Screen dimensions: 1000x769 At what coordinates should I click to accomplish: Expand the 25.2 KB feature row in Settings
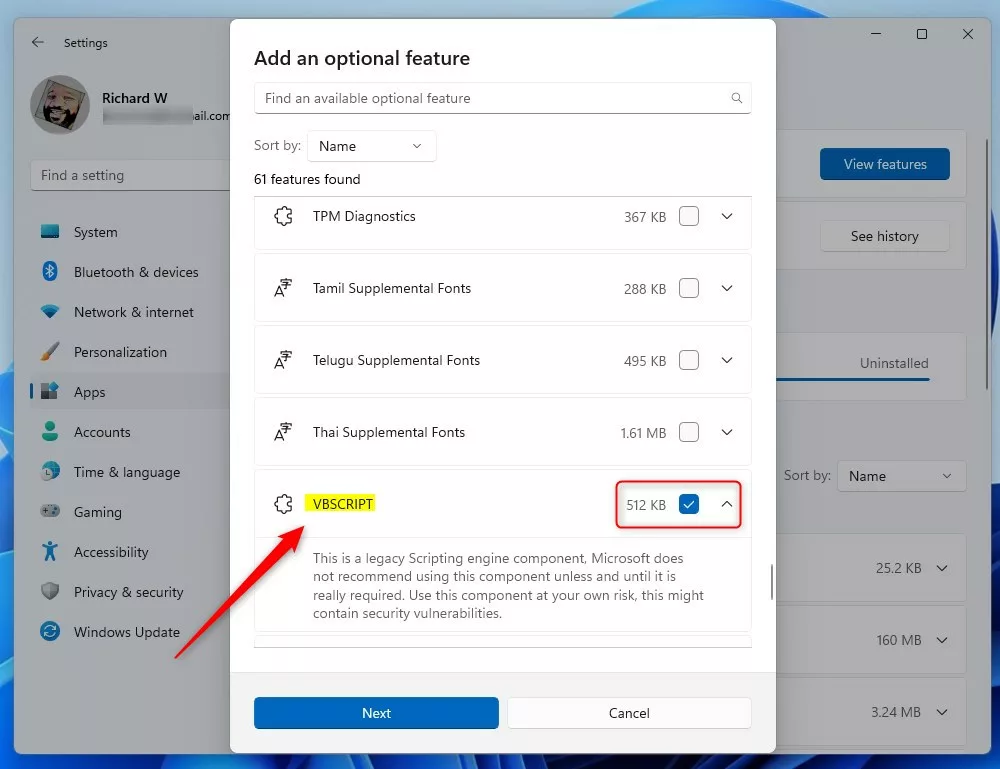[942, 568]
